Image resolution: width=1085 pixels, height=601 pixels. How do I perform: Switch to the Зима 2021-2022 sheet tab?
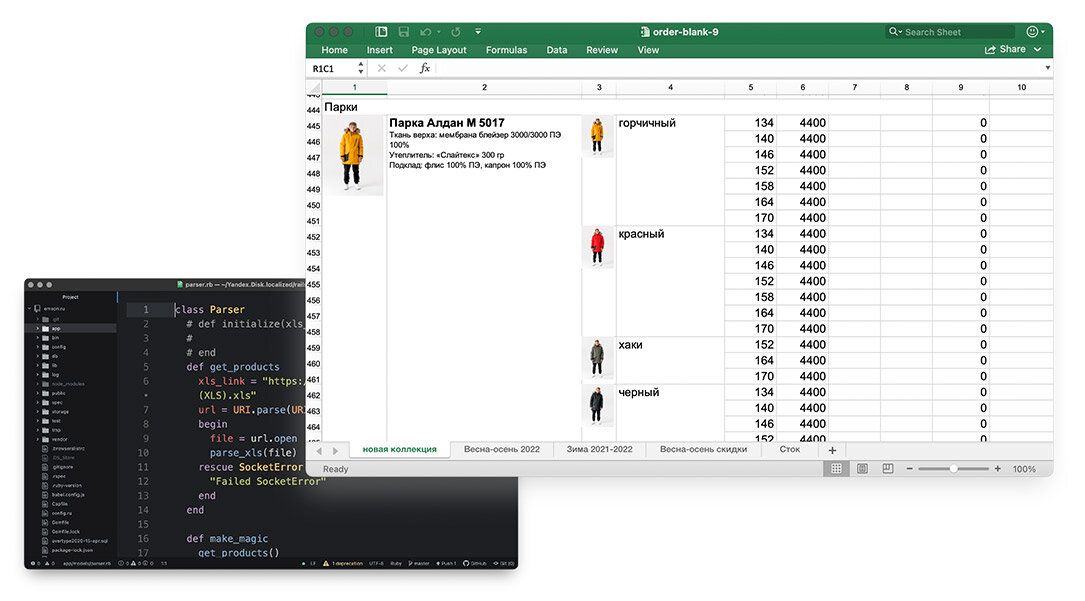click(599, 450)
